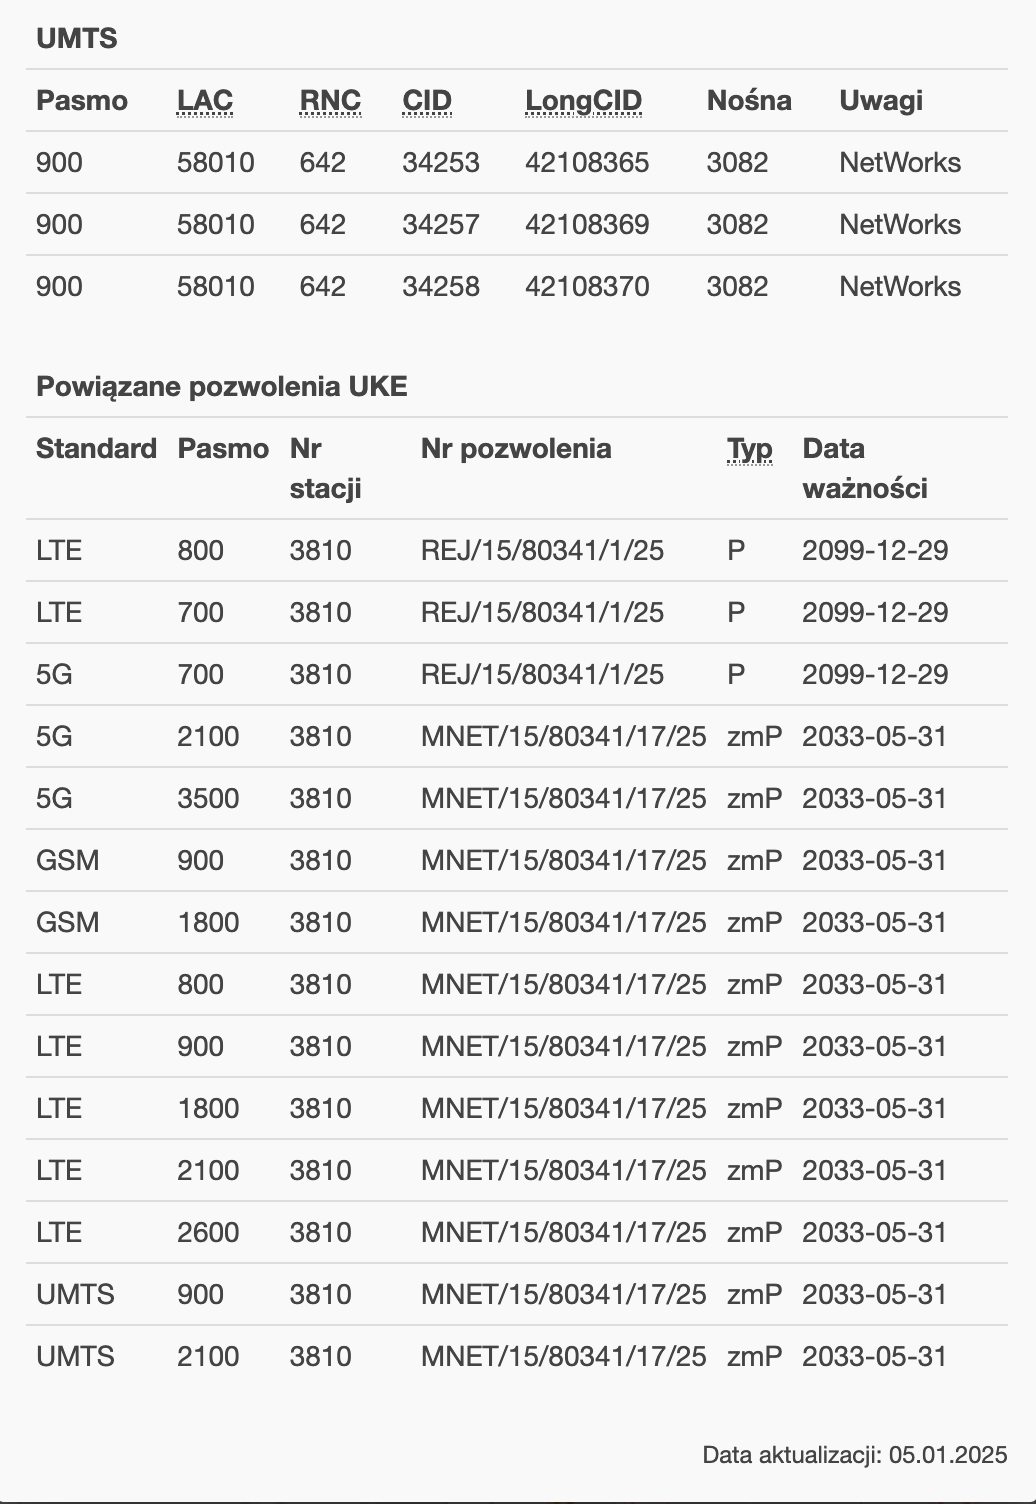Click the 5G 700 expiry date 2099-12-29
Screen dimensions: 1036x1504
[x=875, y=675]
